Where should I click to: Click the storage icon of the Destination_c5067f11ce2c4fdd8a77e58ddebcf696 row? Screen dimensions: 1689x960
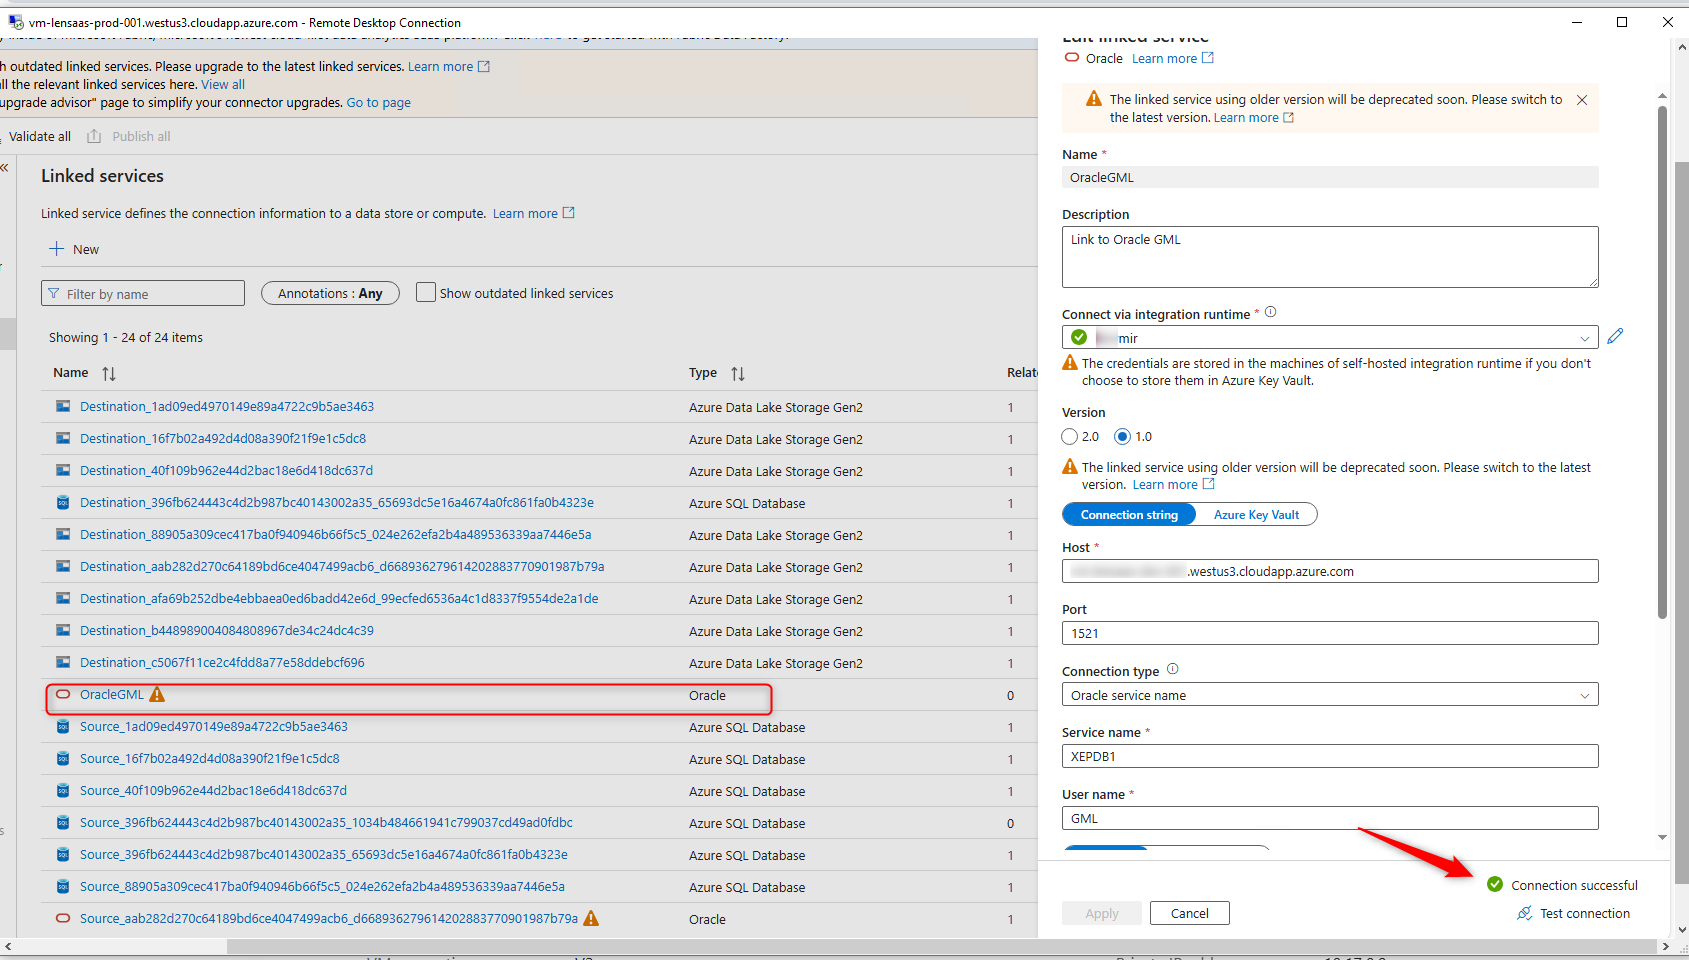click(63, 662)
